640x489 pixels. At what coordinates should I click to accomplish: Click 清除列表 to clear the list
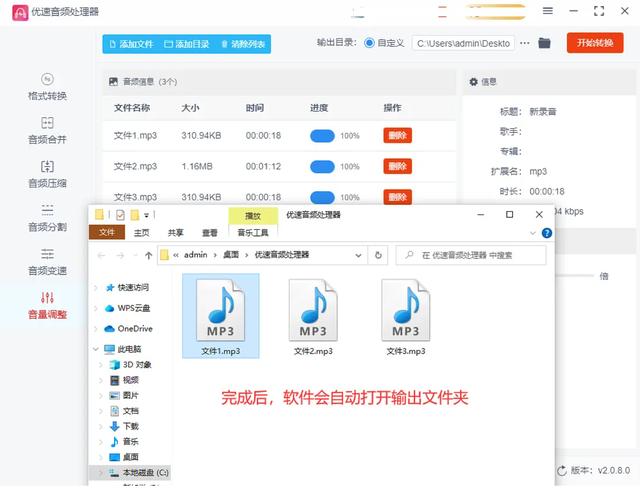[x=243, y=44]
